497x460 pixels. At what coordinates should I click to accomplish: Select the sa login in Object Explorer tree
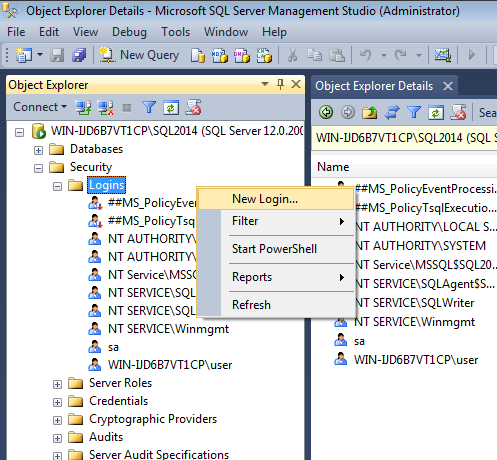[113, 347]
